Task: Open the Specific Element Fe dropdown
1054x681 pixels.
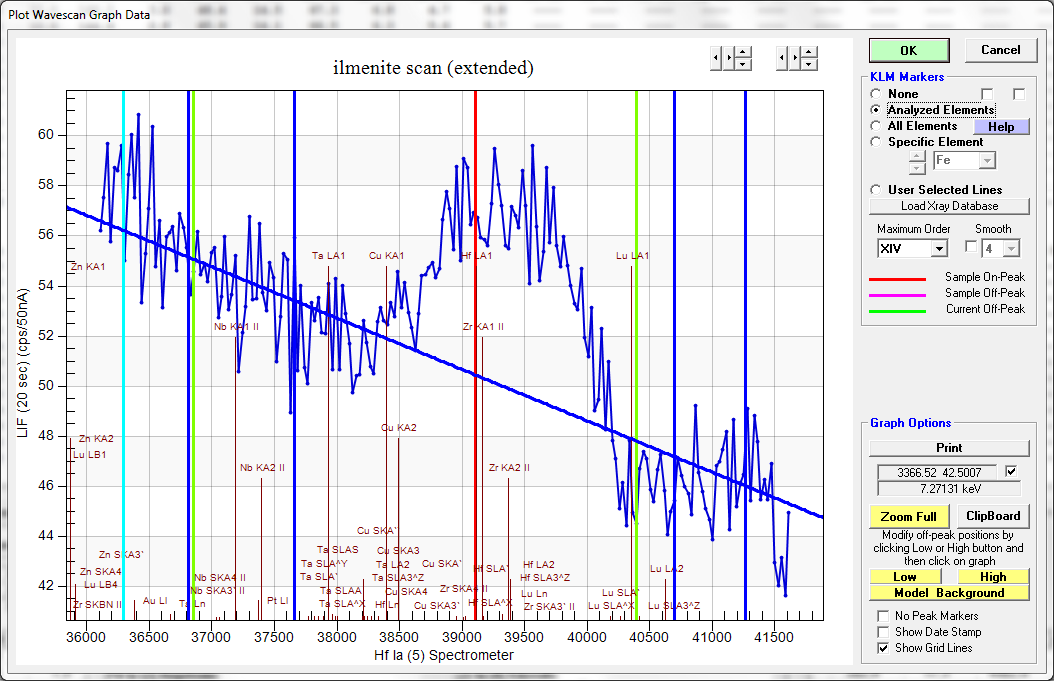Action: coord(987,161)
